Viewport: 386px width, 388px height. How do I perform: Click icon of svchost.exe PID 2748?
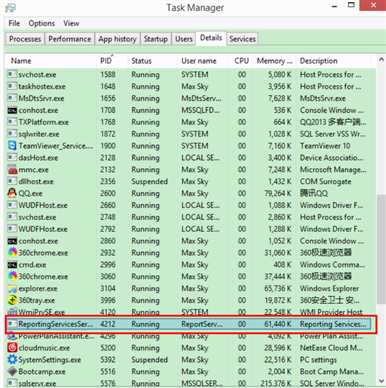click(x=12, y=217)
